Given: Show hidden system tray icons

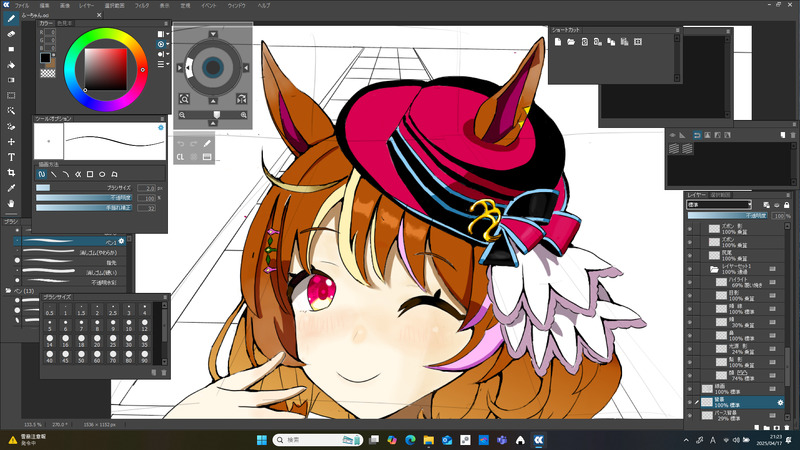Looking at the screenshot, I should click(x=686, y=440).
